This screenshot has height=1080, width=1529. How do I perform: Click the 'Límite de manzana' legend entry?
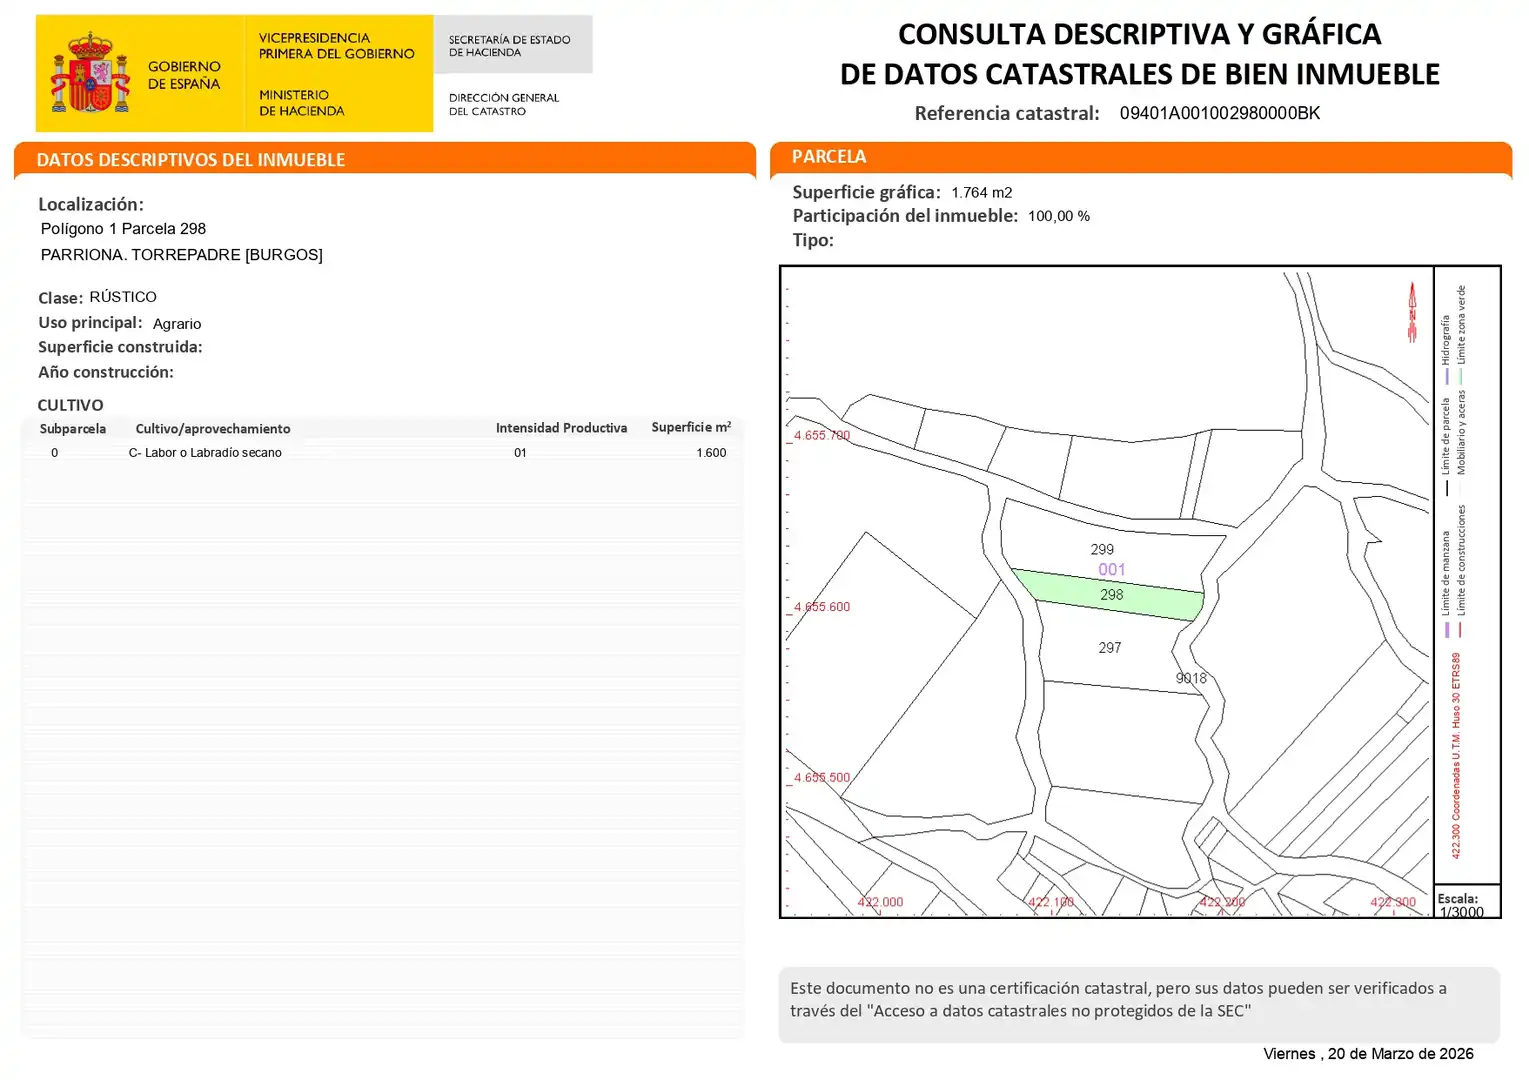(1446, 584)
